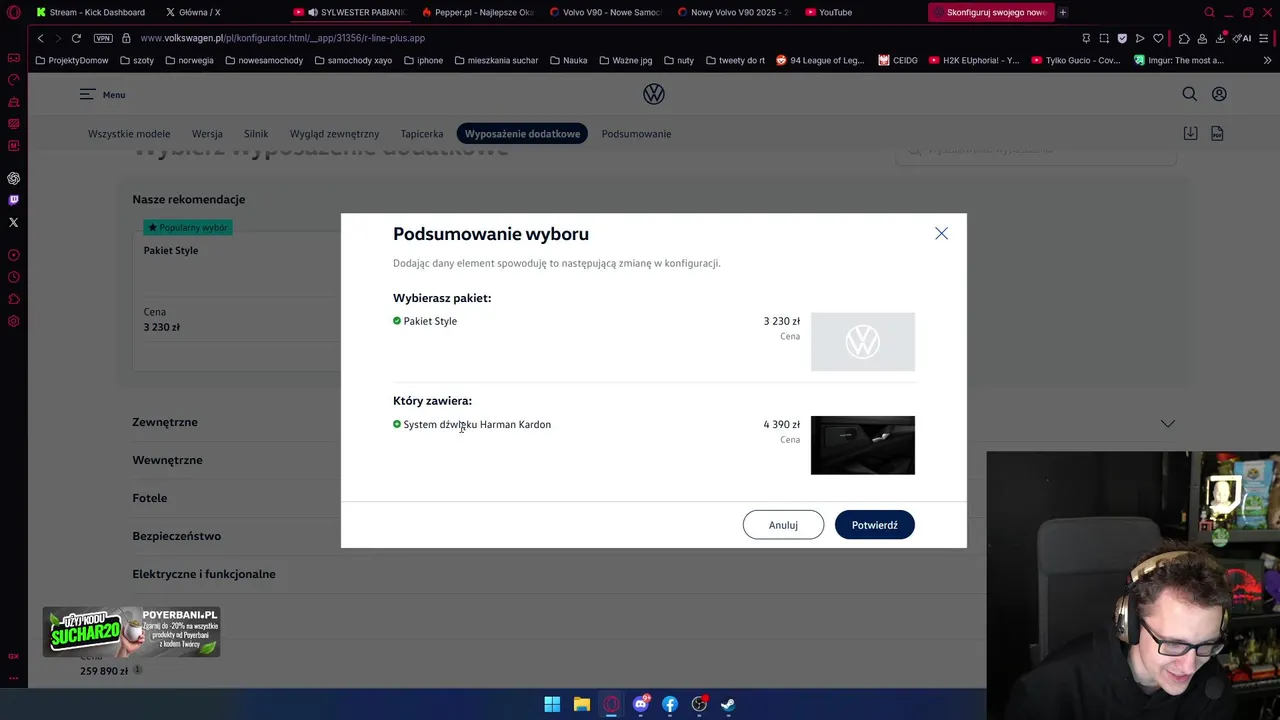Open Twitch in the Opera sidebar

coord(13,200)
